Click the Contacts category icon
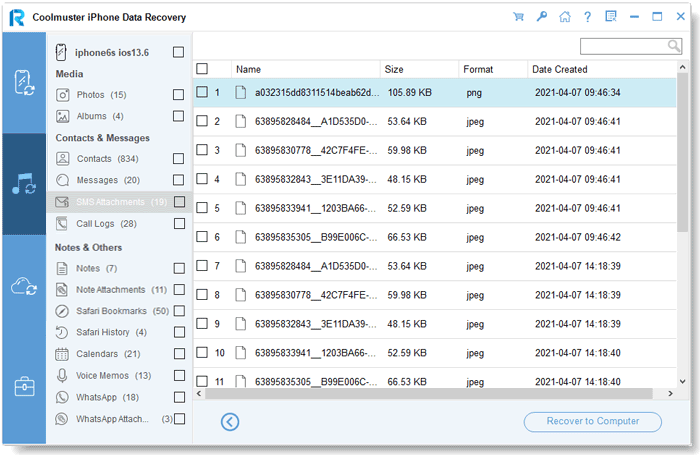This screenshot has width=700, height=455. click(62, 159)
